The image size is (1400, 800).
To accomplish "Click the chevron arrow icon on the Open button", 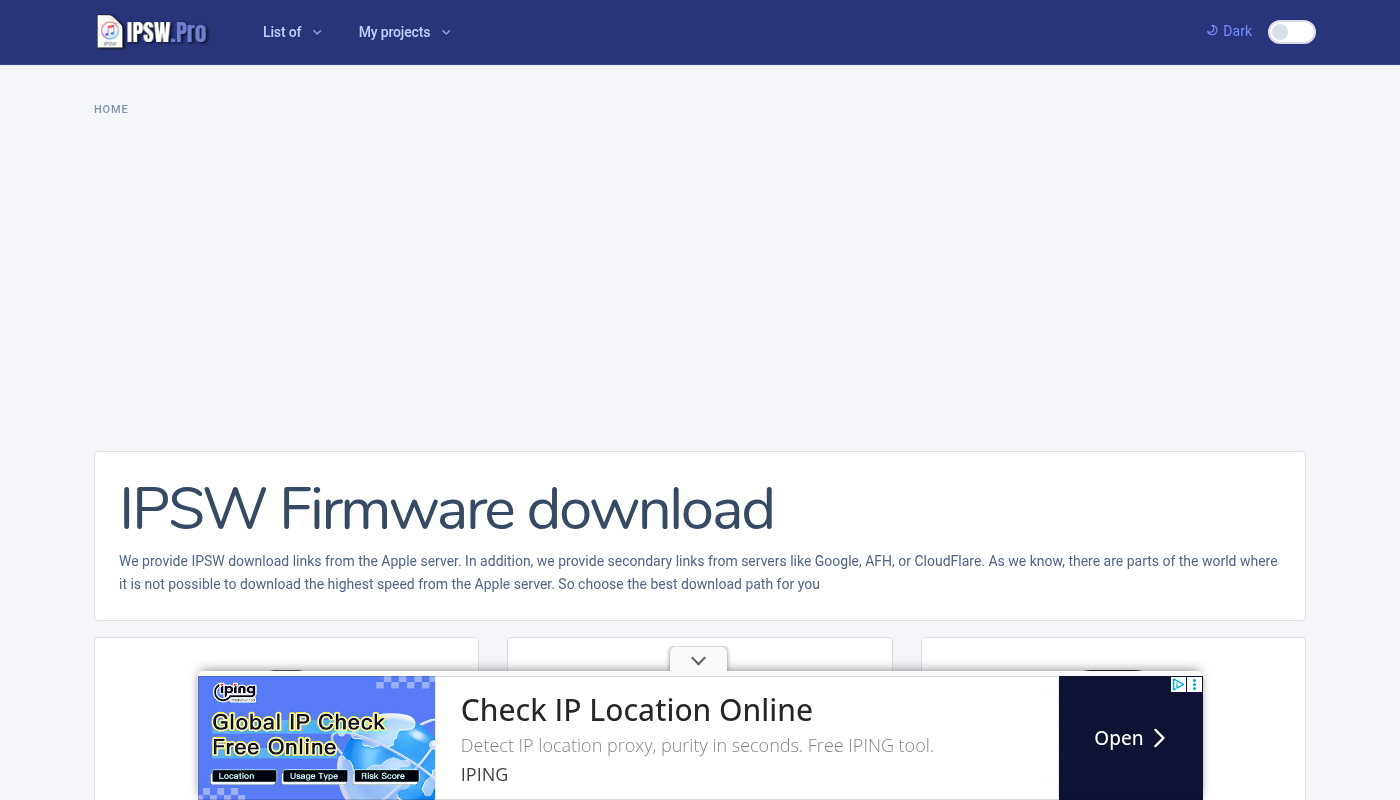I will [x=1159, y=738].
